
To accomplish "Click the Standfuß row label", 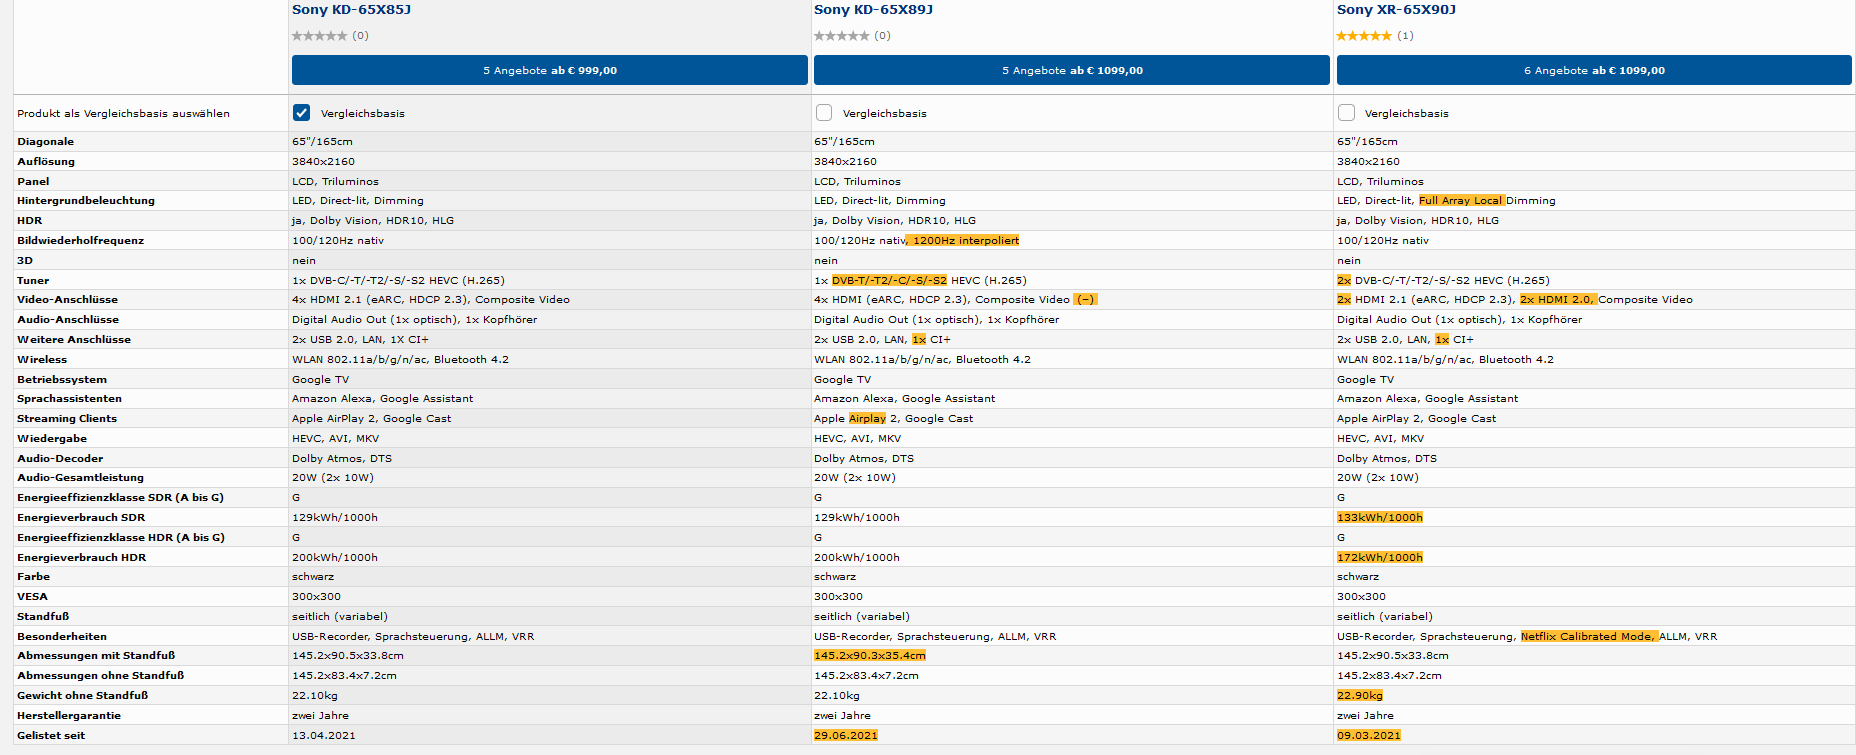I will [43, 617].
